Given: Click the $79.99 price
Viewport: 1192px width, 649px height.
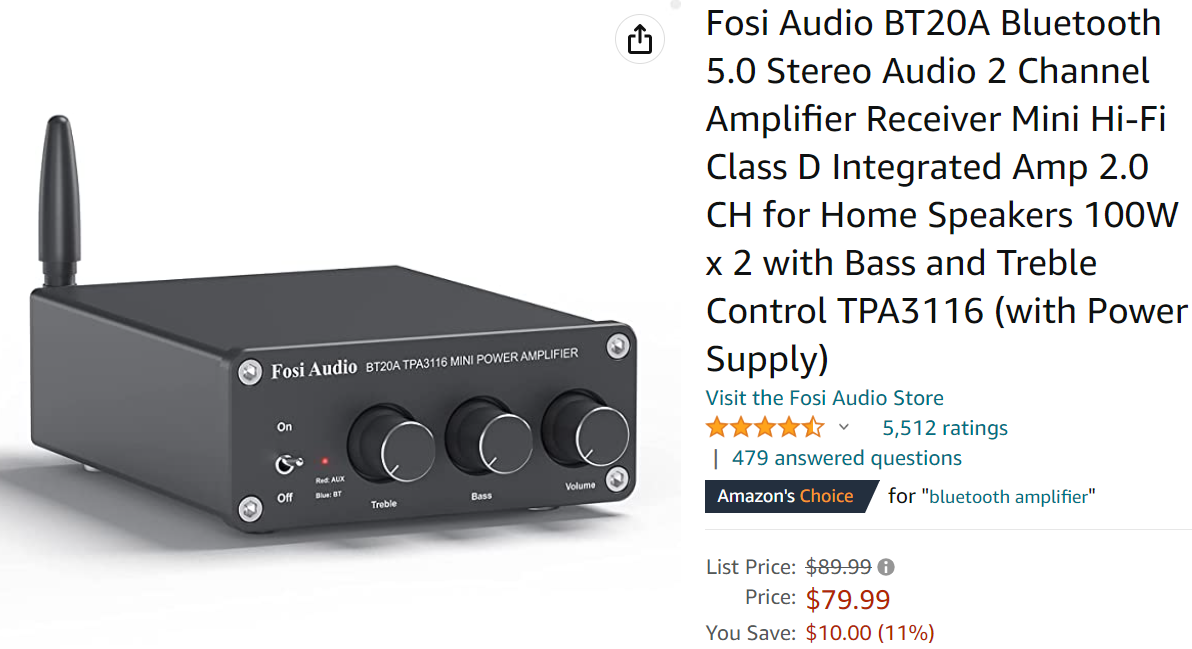Looking at the screenshot, I should tap(848, 600).
